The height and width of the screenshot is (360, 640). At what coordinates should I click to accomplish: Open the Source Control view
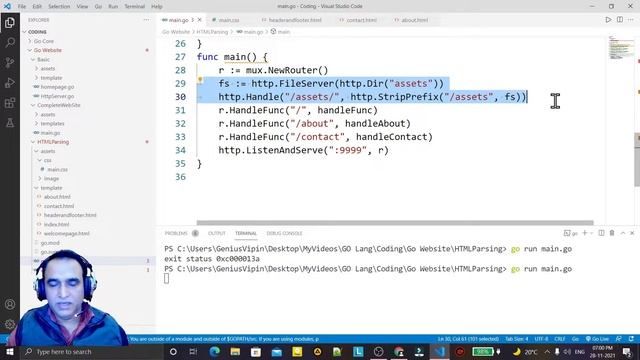click(x=10, y=62)
